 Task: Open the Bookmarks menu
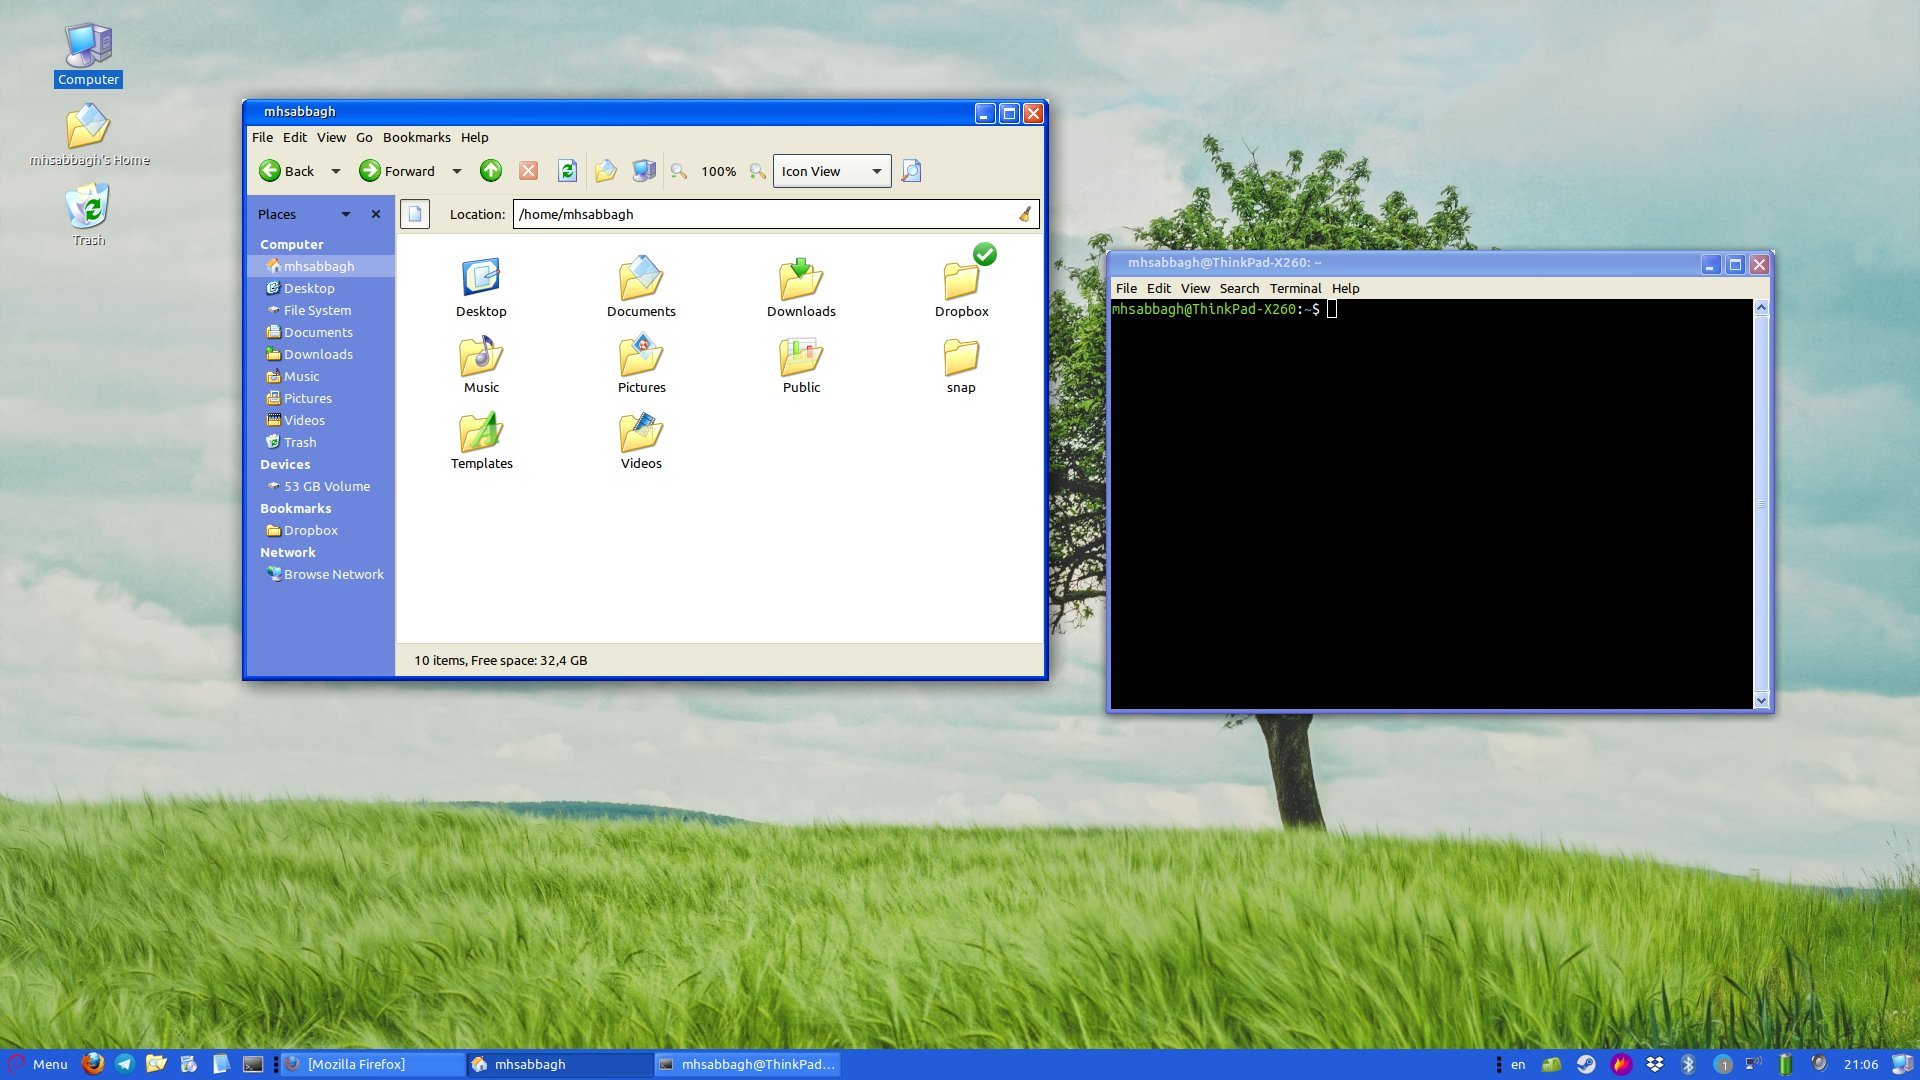tap(417, 137)
